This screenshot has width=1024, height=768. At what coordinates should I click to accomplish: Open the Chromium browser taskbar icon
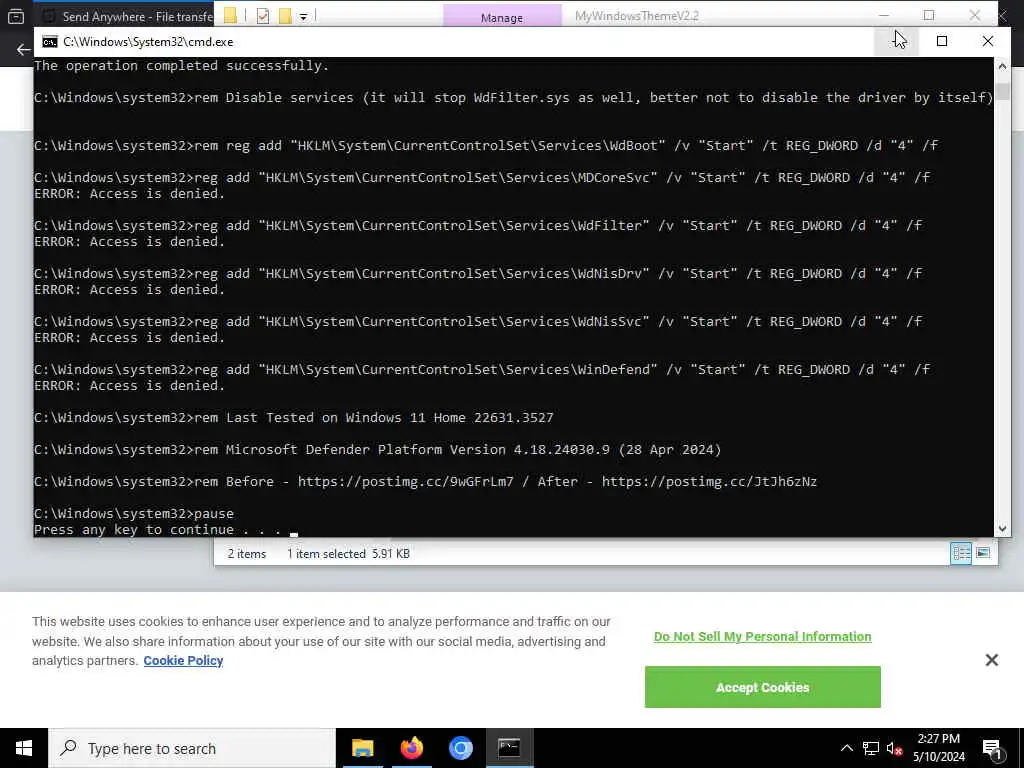point(460,748)
